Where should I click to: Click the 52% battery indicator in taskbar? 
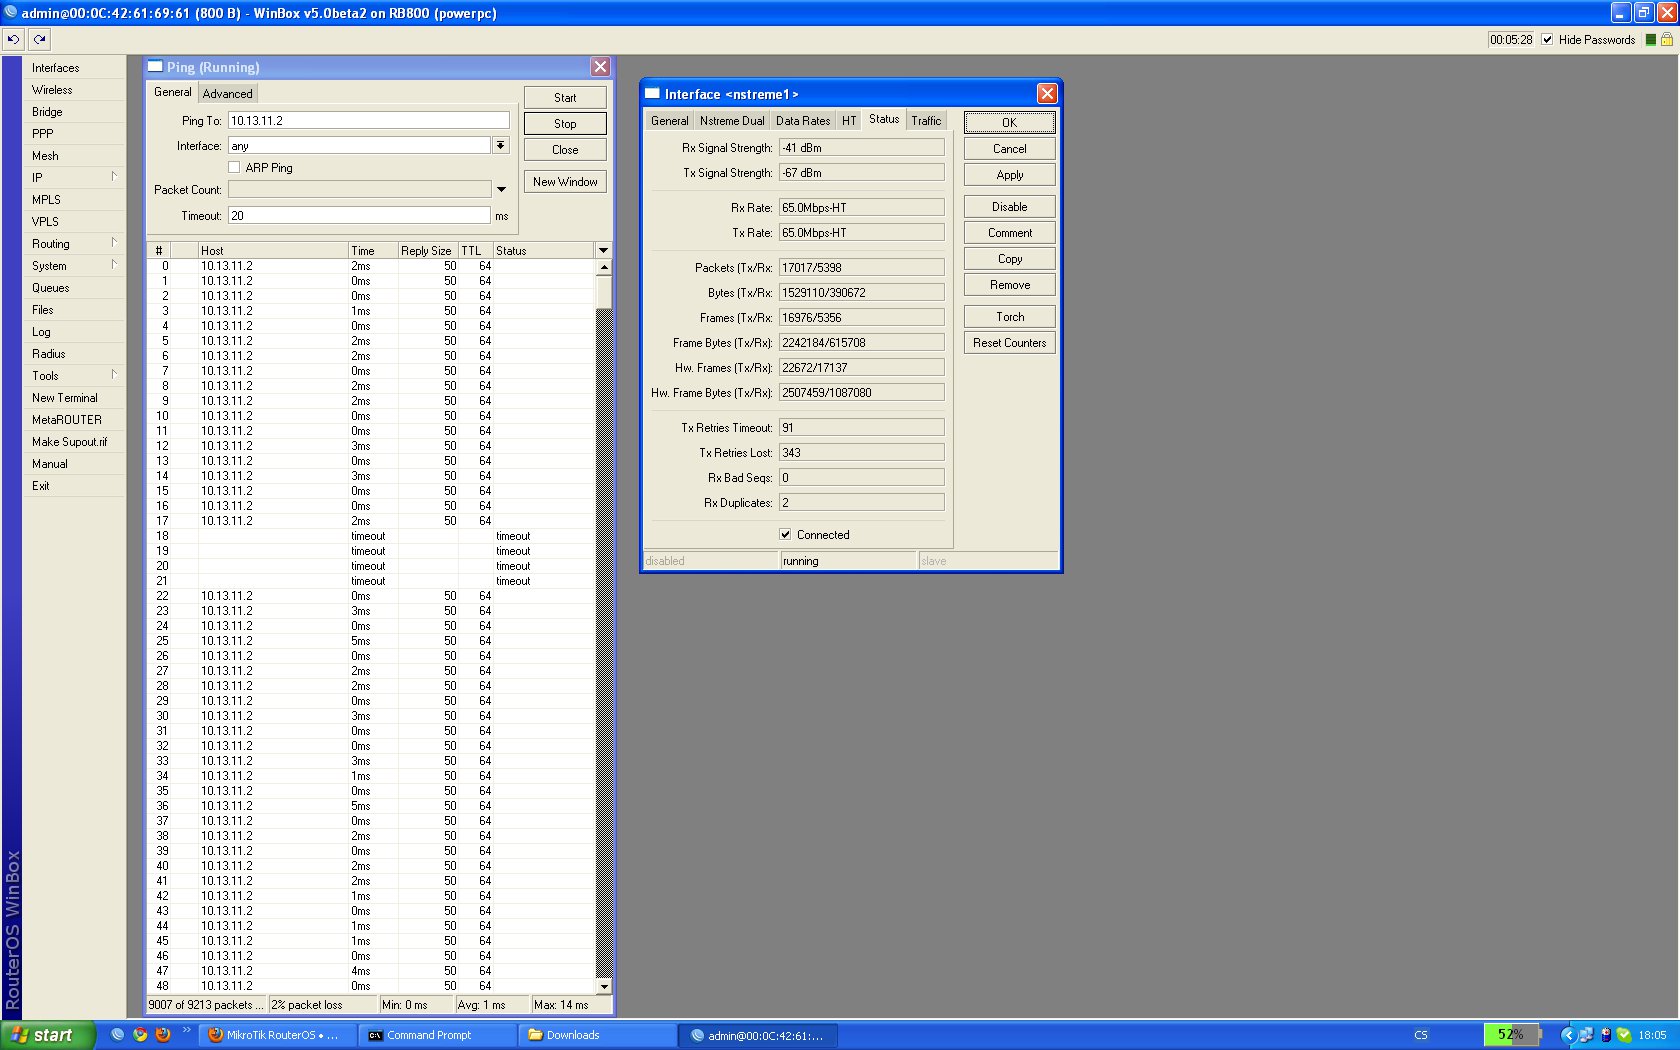click(x=1510, y=1035)
